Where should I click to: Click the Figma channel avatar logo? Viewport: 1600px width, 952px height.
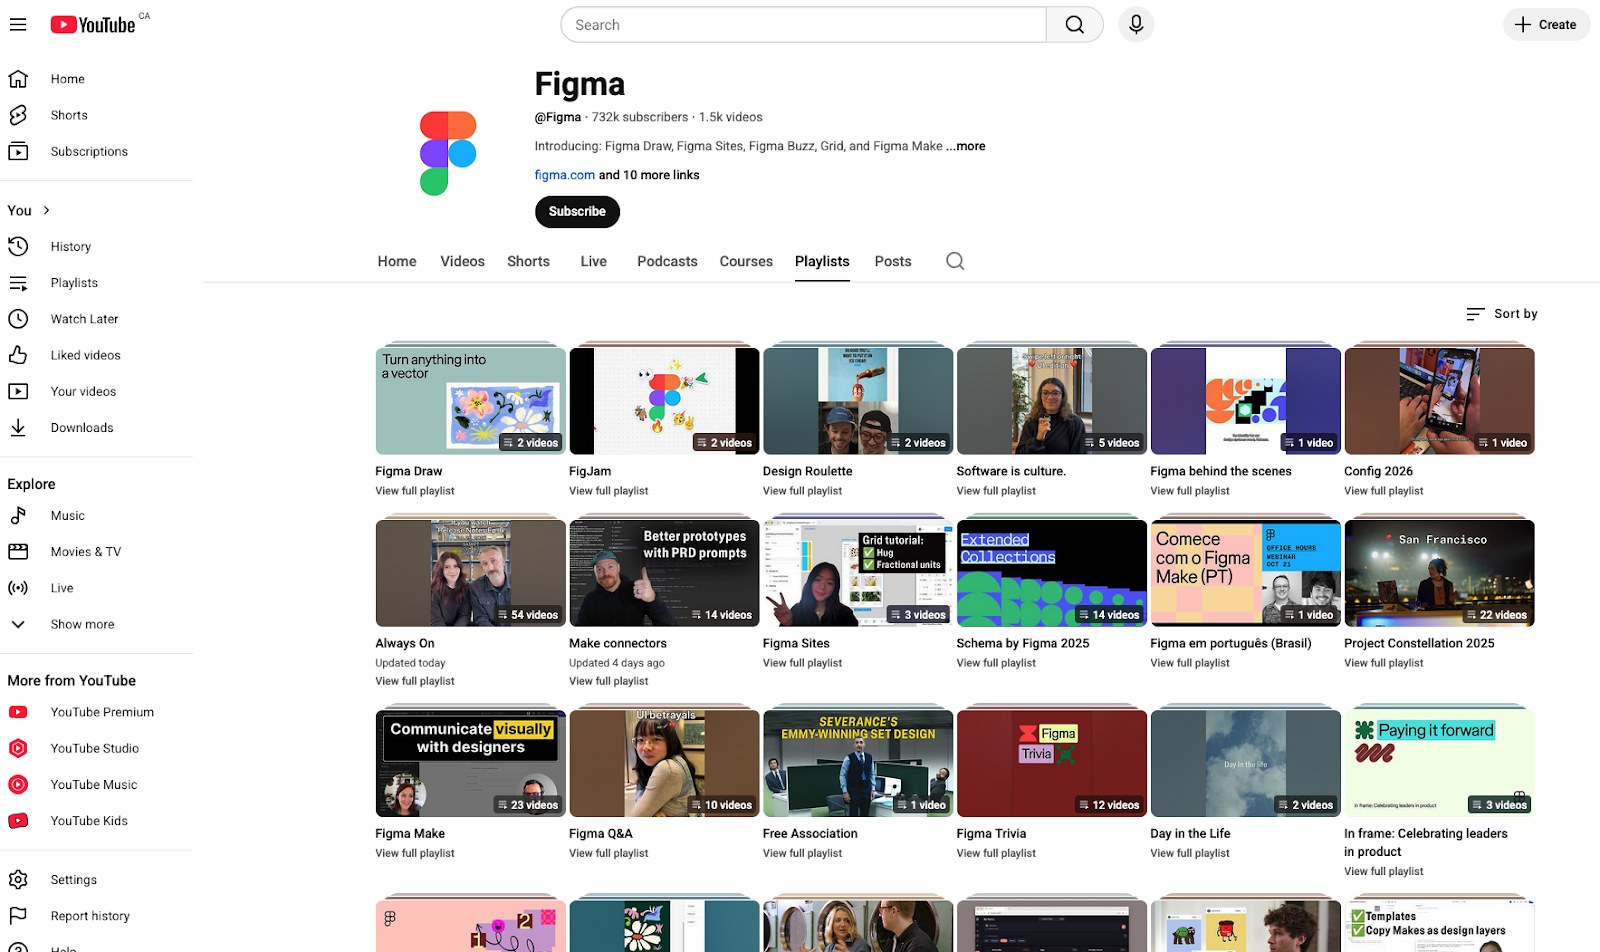pyautogui.click(x=448, y=153)
